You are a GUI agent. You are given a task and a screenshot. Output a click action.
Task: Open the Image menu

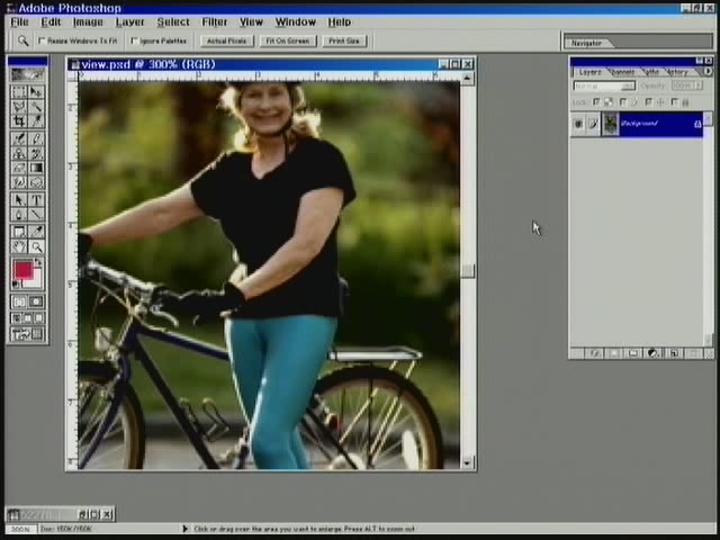(x=88, y=22)
